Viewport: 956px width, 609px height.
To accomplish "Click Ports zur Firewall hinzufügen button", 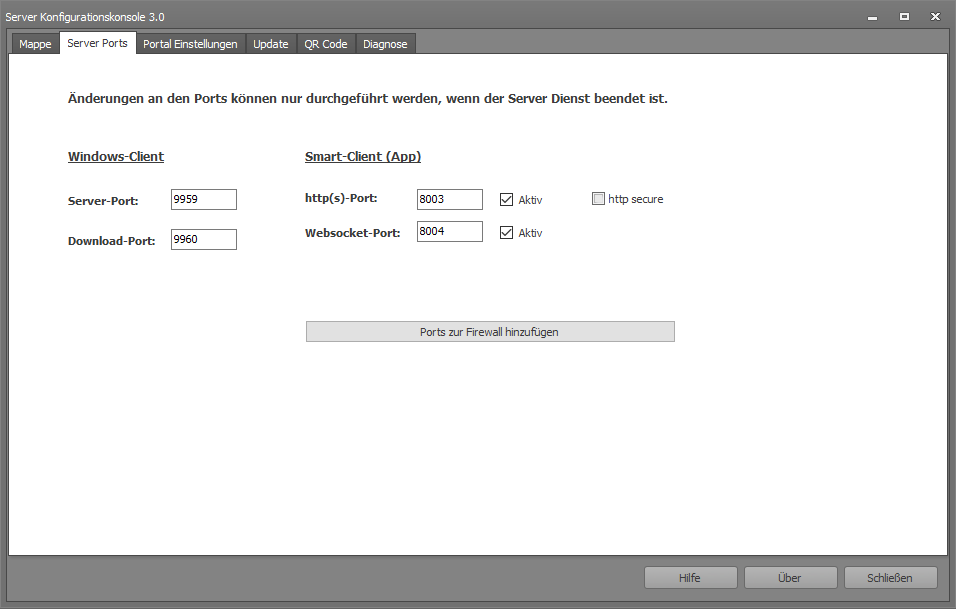I will (490, 332).
